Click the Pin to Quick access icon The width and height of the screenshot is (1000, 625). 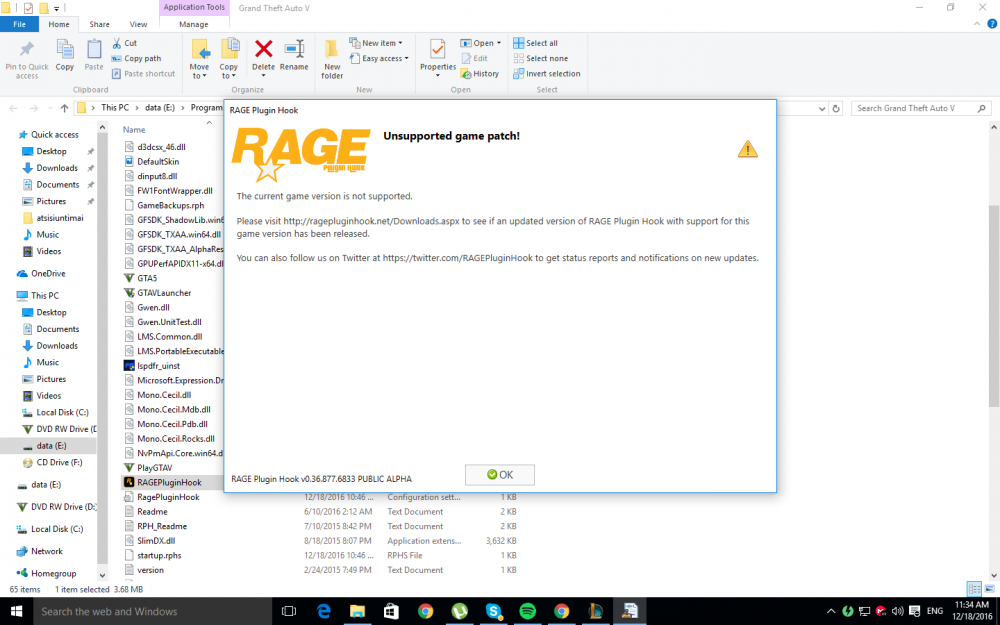pos(27,50)
